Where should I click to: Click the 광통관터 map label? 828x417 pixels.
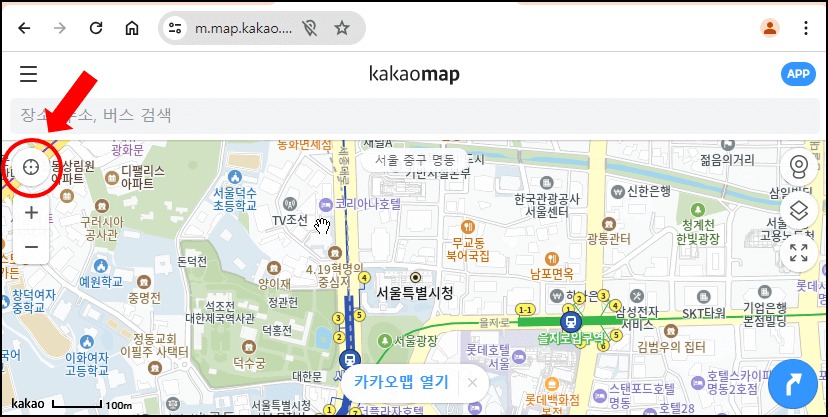608,240
